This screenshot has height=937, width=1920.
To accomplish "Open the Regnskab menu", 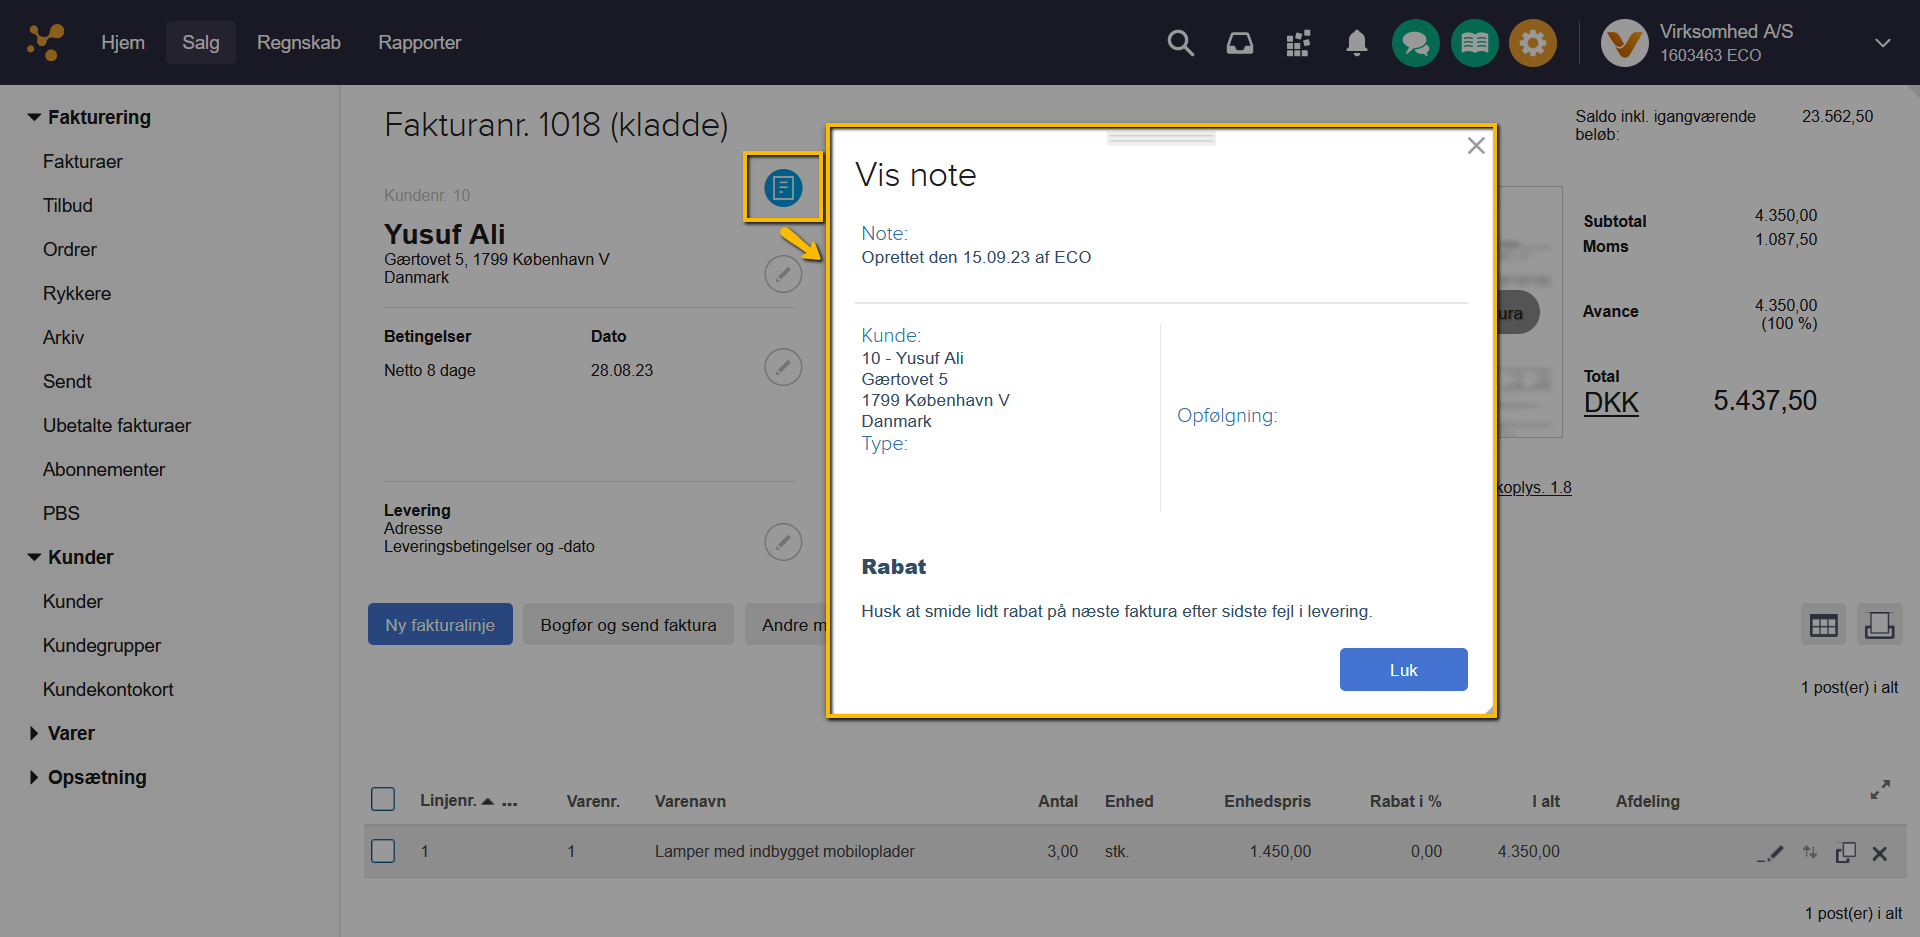I will pos(298,43).
